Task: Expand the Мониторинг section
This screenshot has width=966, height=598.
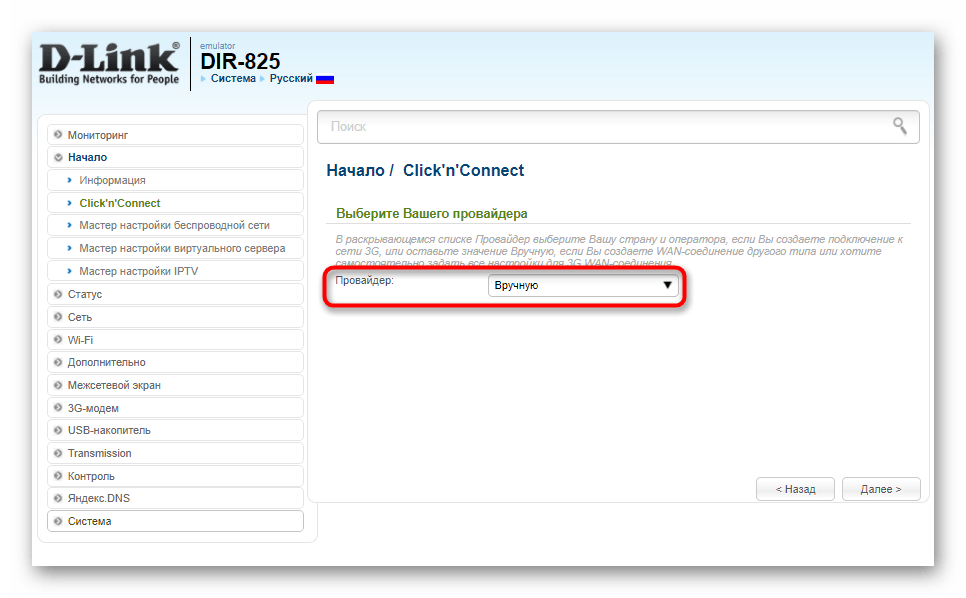Action: click(98, 135)
